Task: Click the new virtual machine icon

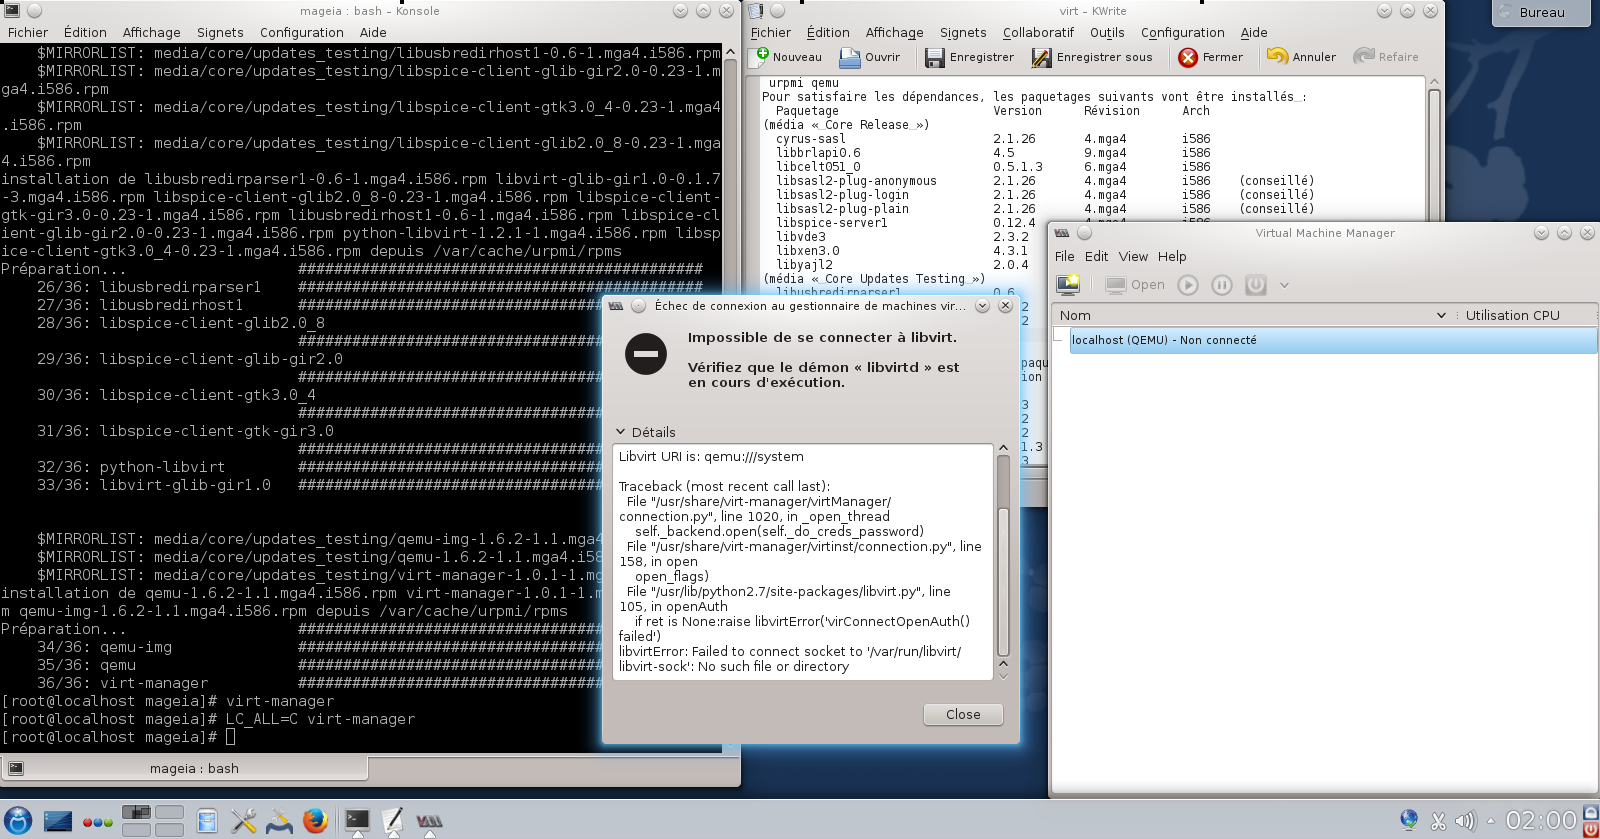Action: click(x=1068, y=285)
